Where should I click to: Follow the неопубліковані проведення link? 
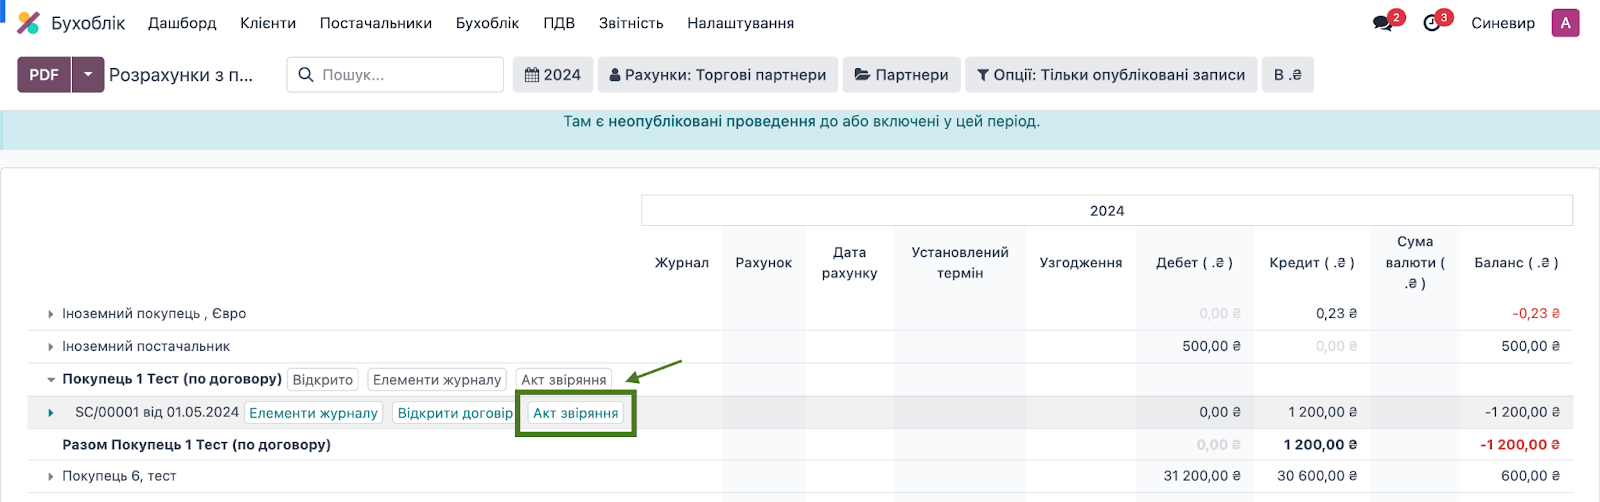click(712, 121)
